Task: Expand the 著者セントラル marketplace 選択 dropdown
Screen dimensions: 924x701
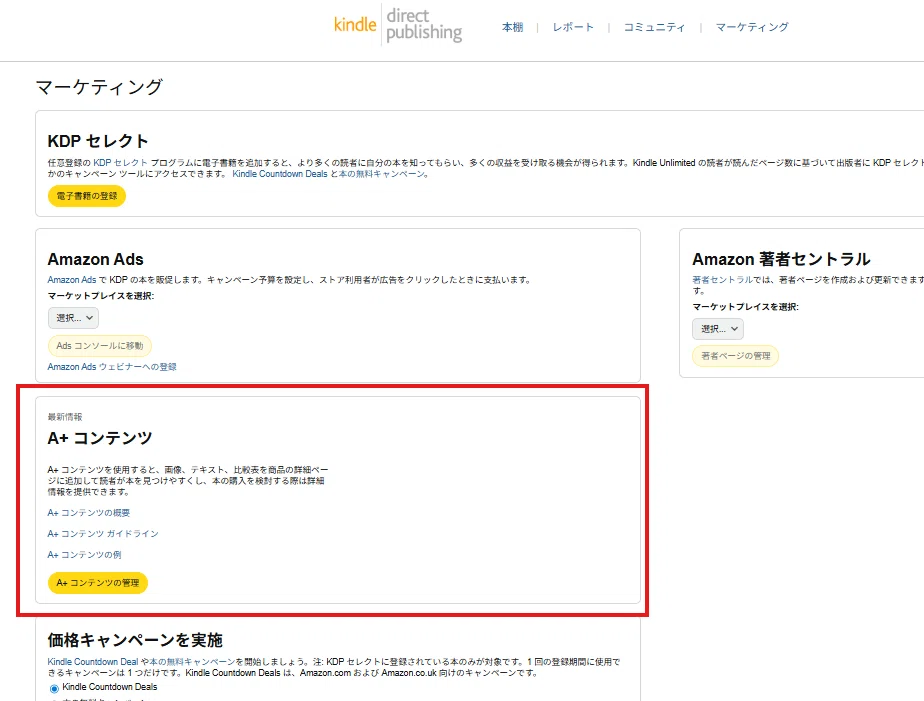Action: tap(718, 329)
